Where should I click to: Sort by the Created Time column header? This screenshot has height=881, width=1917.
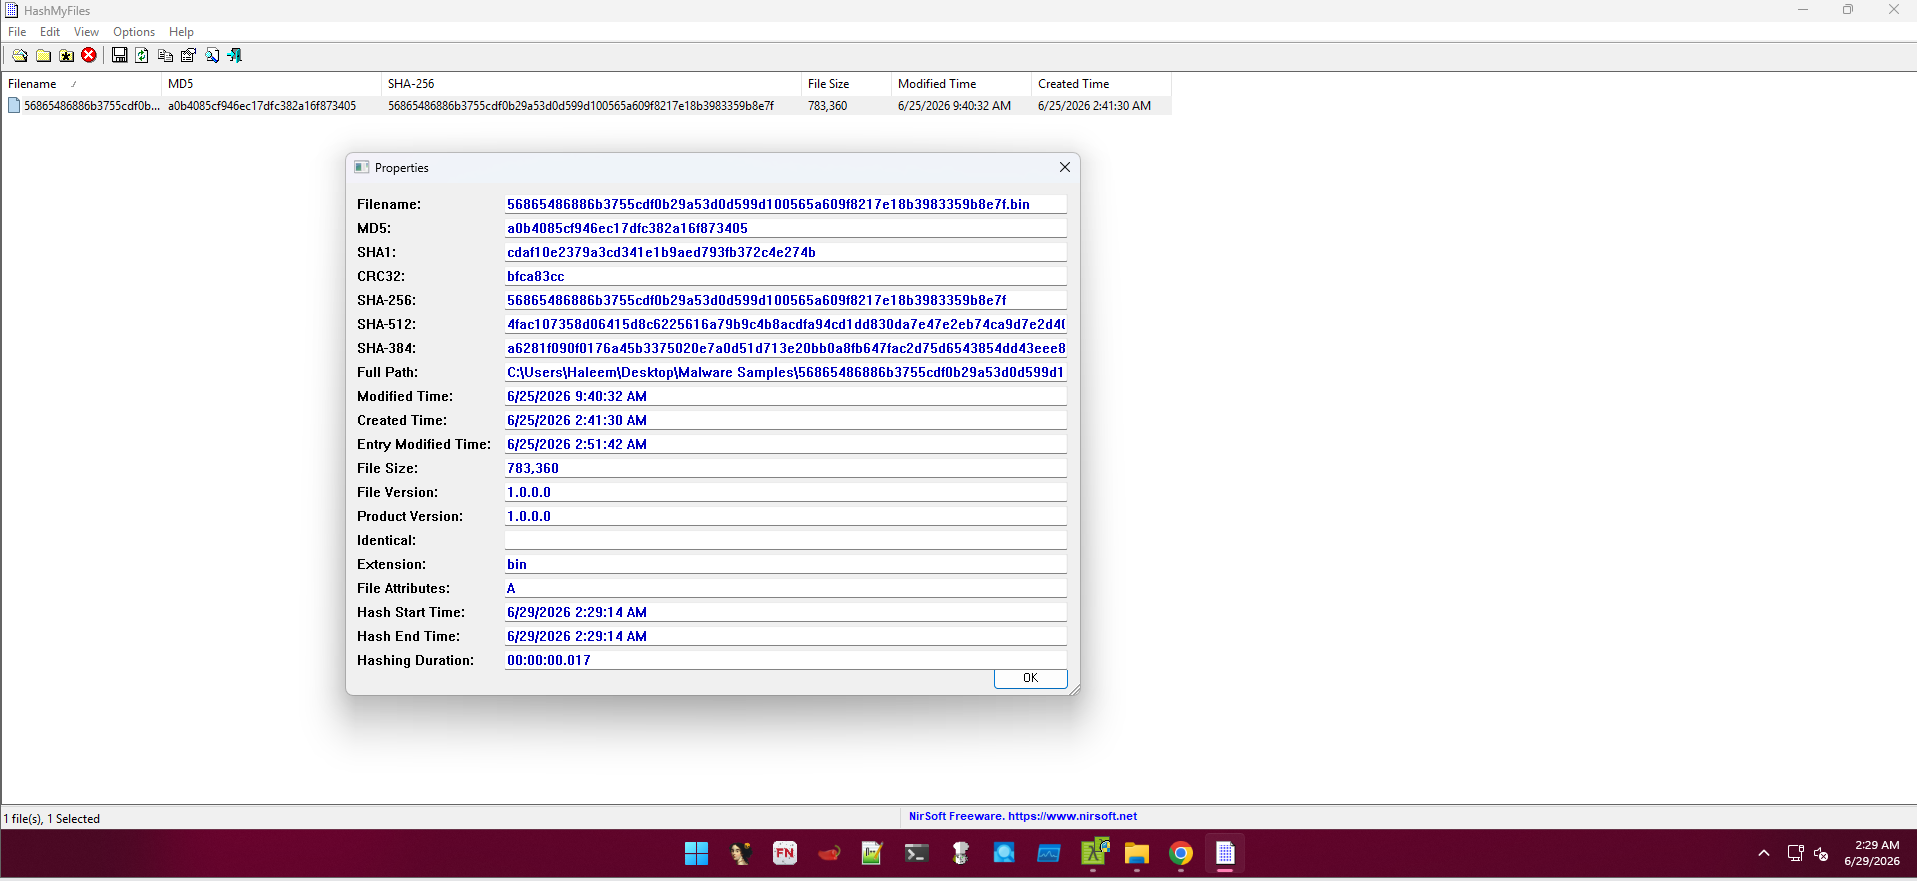(1101, 84)
